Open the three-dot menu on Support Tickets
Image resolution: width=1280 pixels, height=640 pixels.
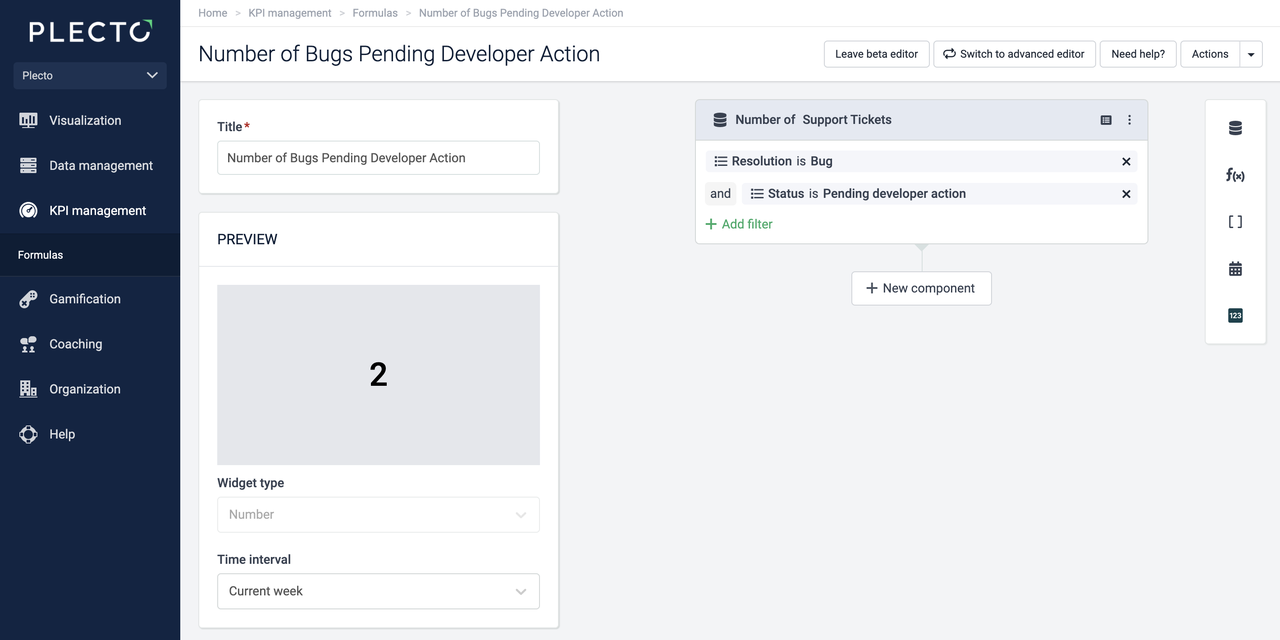pos(1130,120)
